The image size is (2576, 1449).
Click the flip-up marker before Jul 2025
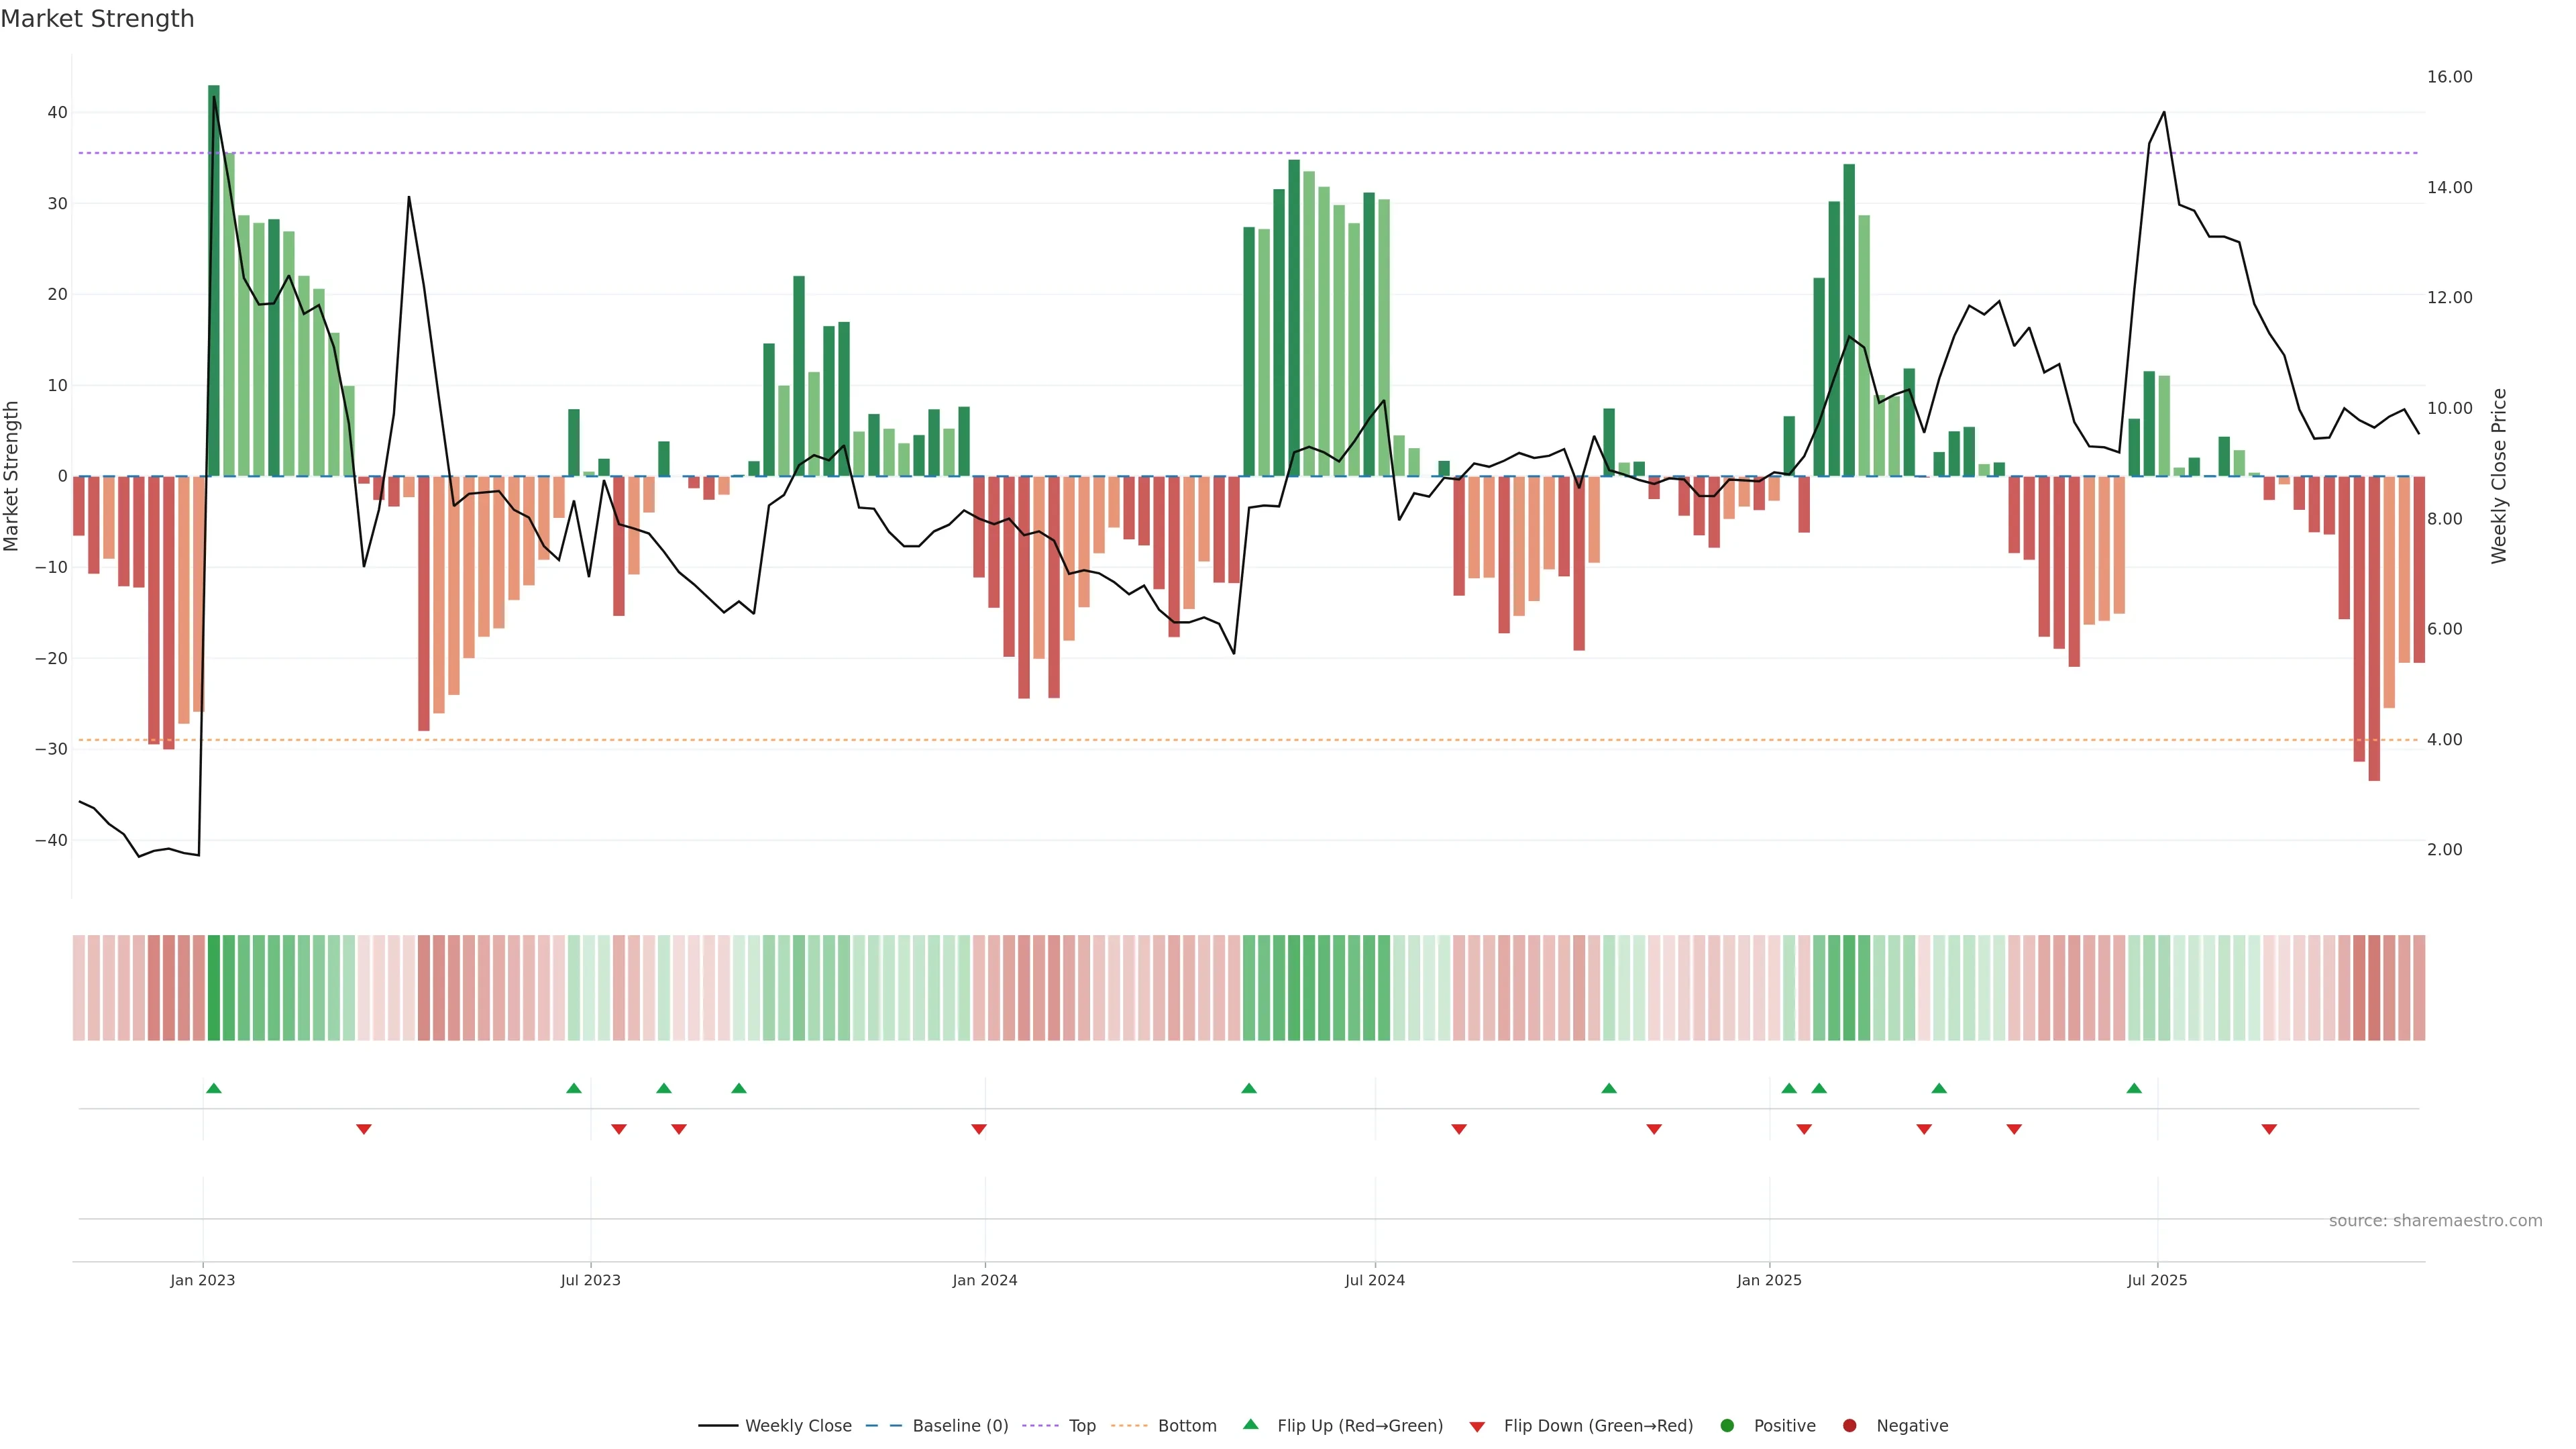pos(2134,1088)
